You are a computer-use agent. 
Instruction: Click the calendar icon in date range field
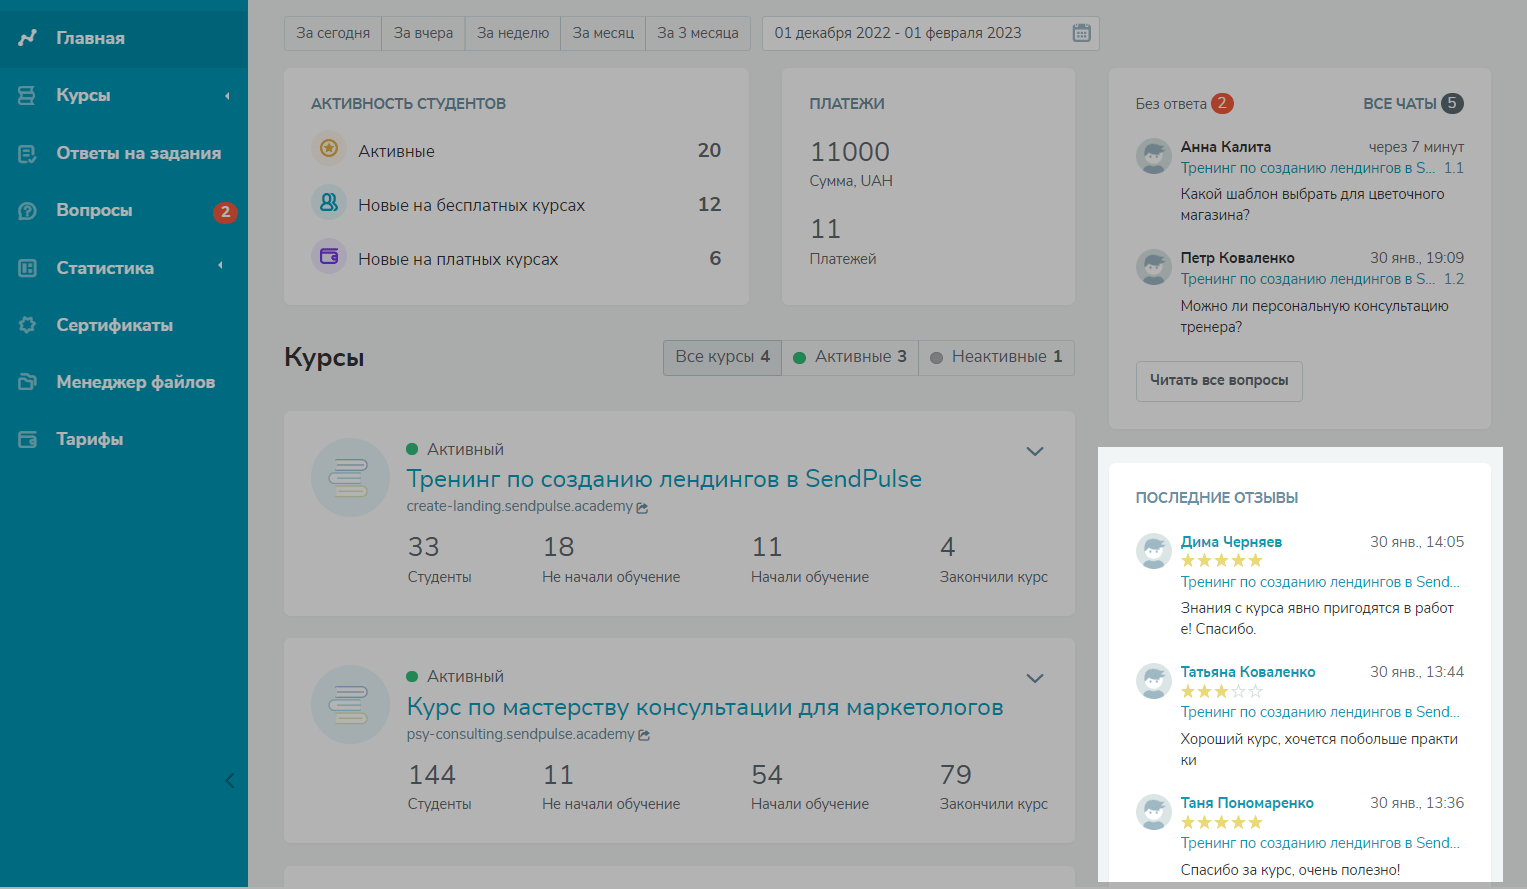click(x=1081, y=33)
